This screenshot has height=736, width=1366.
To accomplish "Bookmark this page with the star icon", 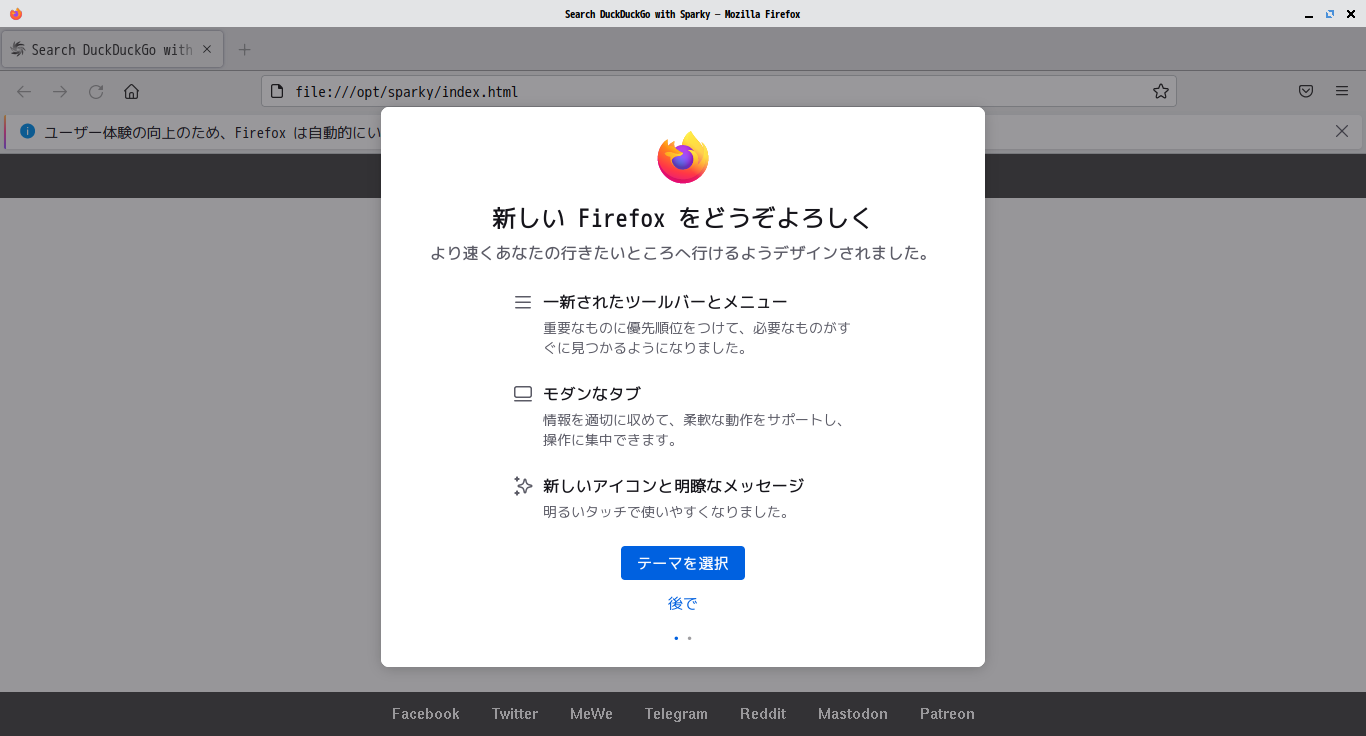I will tap(1160, 92).
